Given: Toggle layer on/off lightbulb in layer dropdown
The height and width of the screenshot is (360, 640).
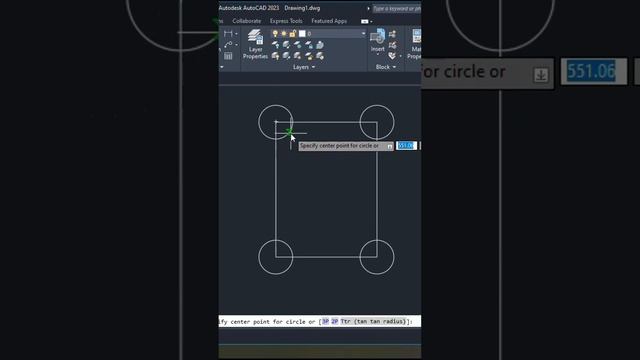Looking at the screenshot, I should pyautogui.click(x=275, y=34).
